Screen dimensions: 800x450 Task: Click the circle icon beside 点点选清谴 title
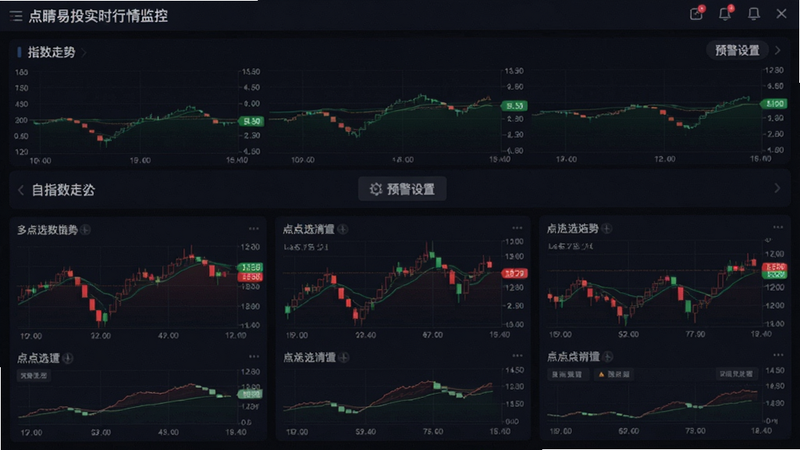click(343, 229)
